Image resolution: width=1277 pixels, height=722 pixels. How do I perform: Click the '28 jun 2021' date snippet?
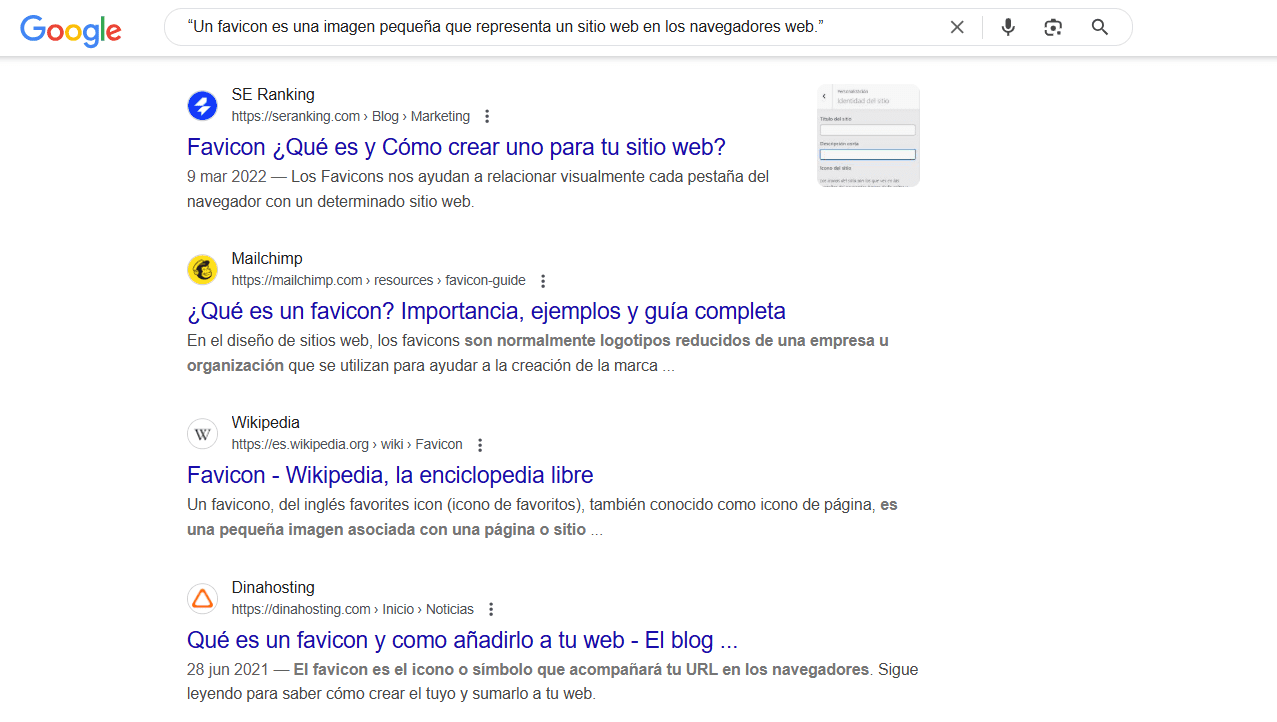[229, 670]
